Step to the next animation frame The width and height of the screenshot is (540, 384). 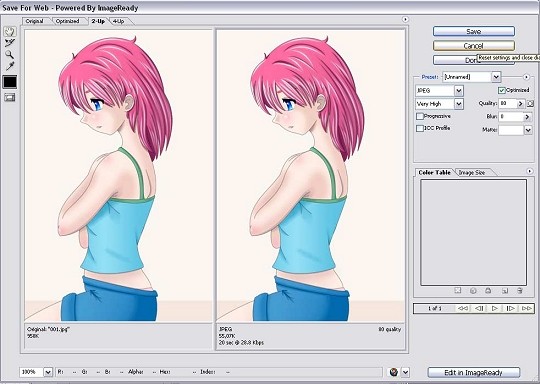pyautogui.click(x=510, y=308)
